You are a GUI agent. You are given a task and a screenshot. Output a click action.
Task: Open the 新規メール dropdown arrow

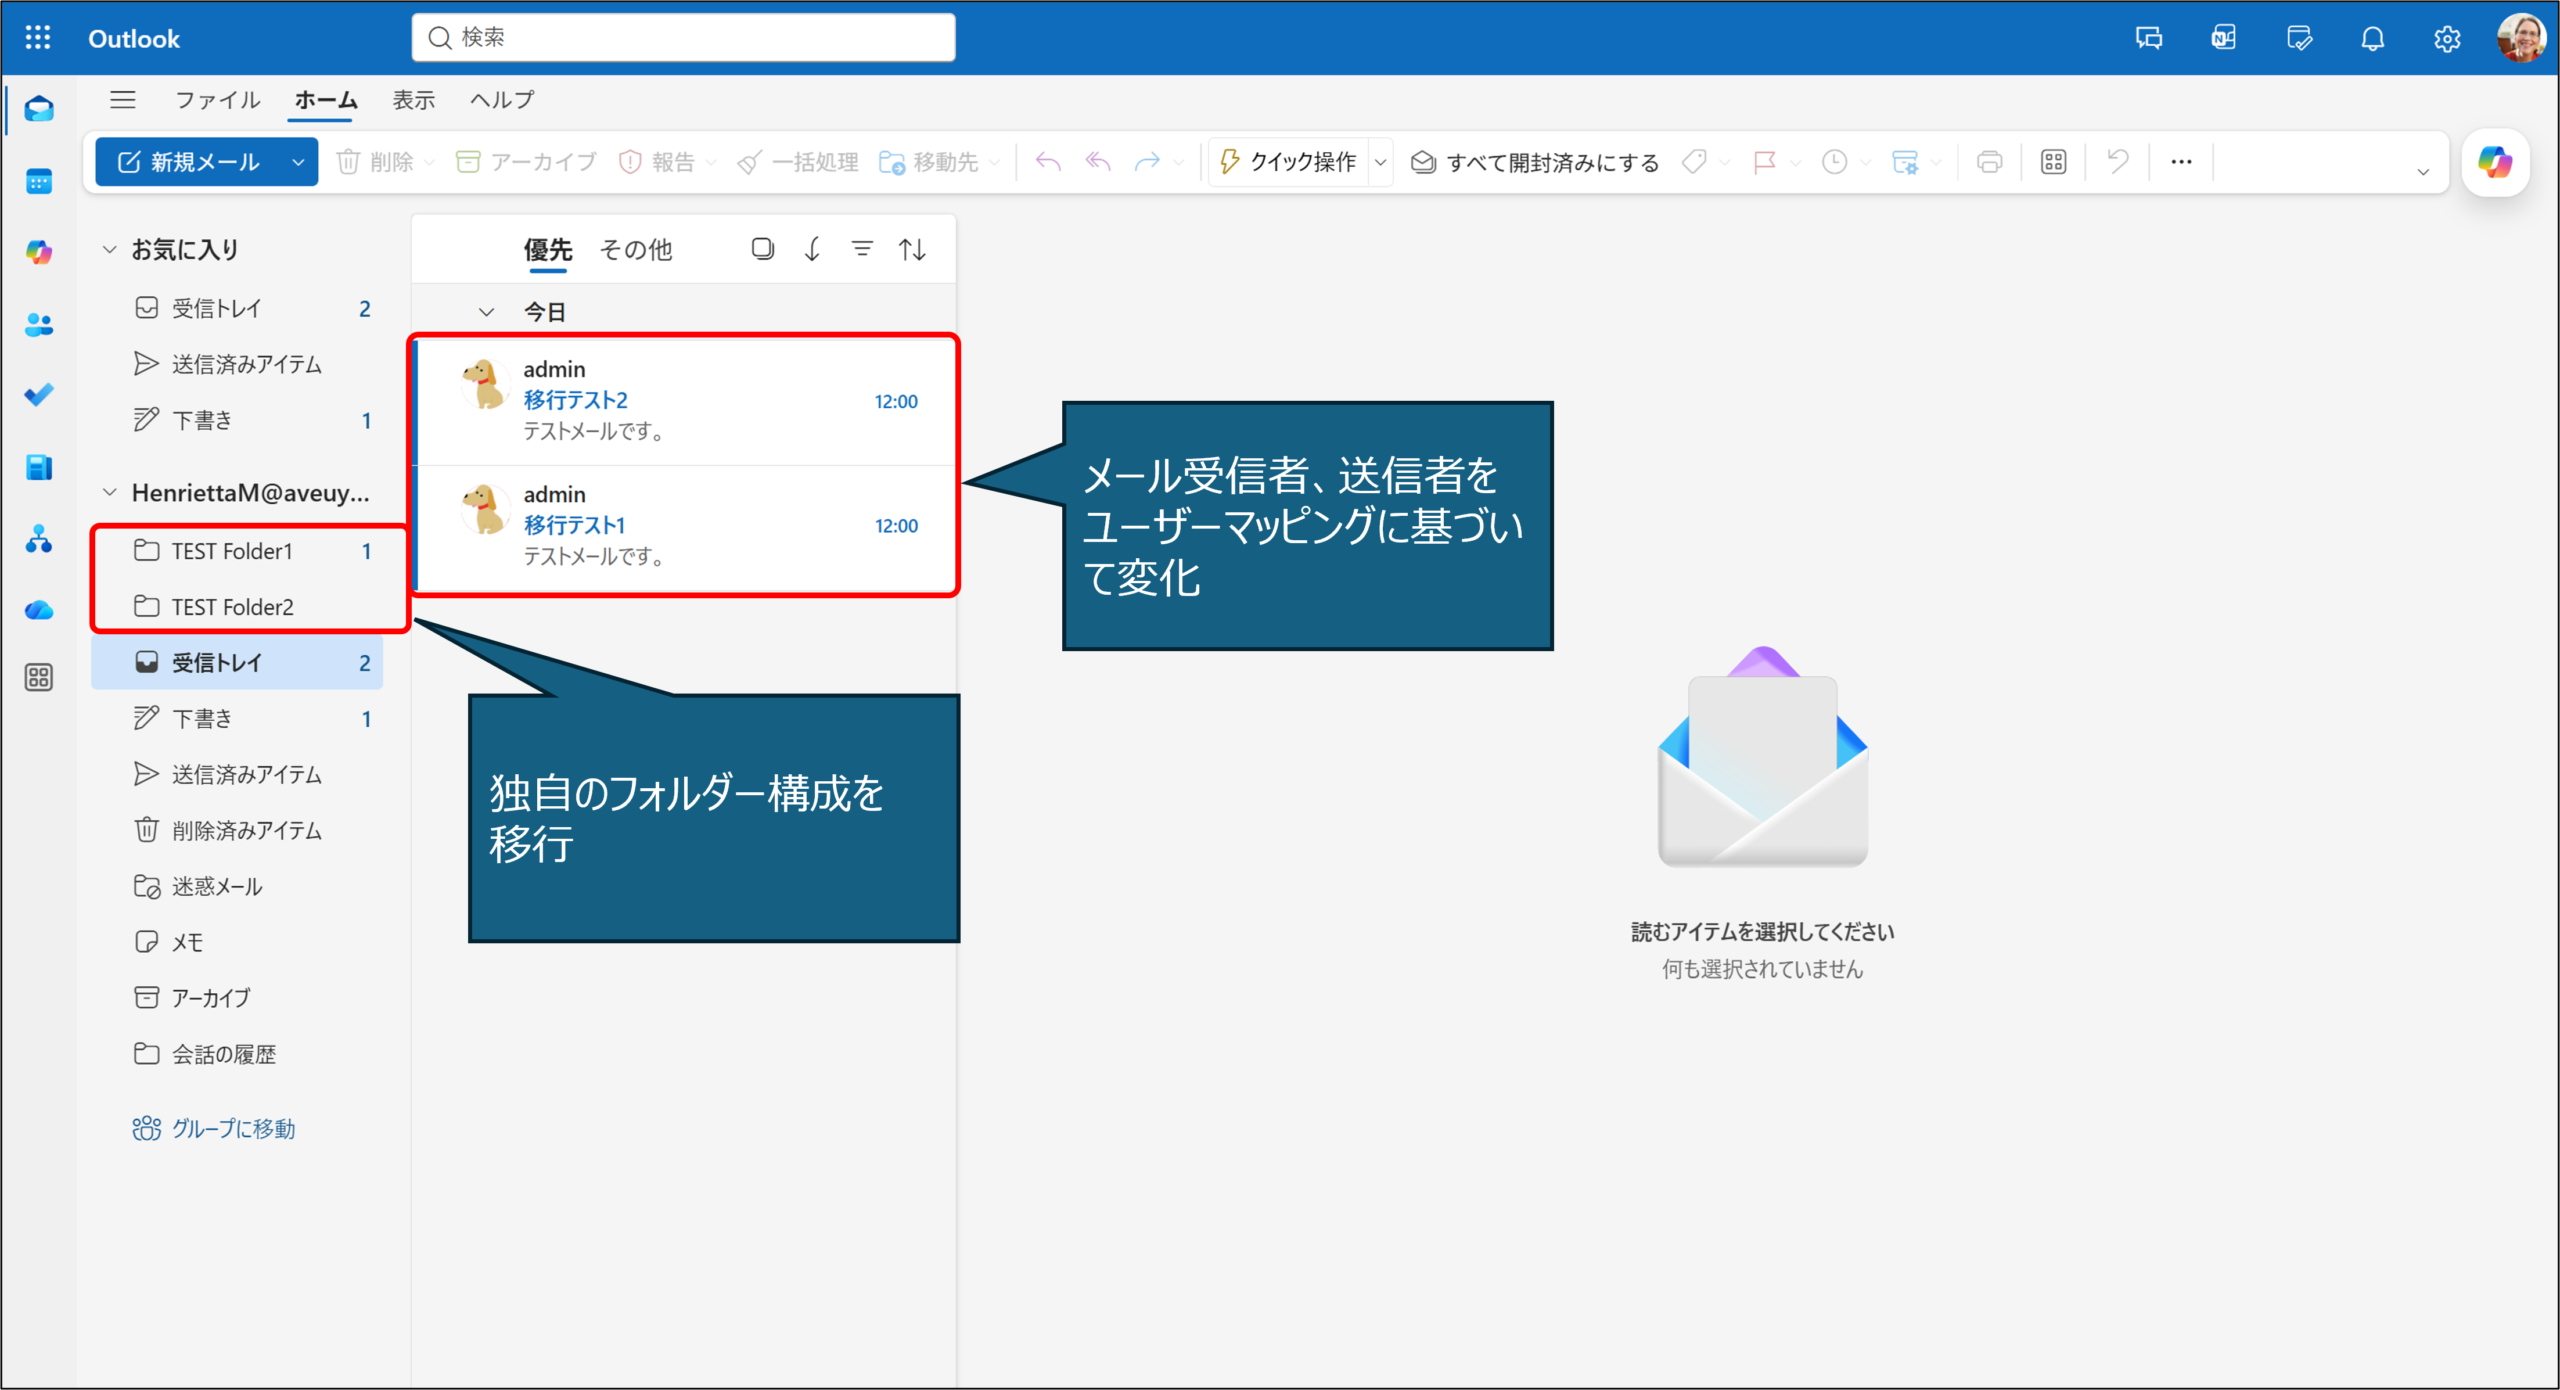(x=298, y=162)
